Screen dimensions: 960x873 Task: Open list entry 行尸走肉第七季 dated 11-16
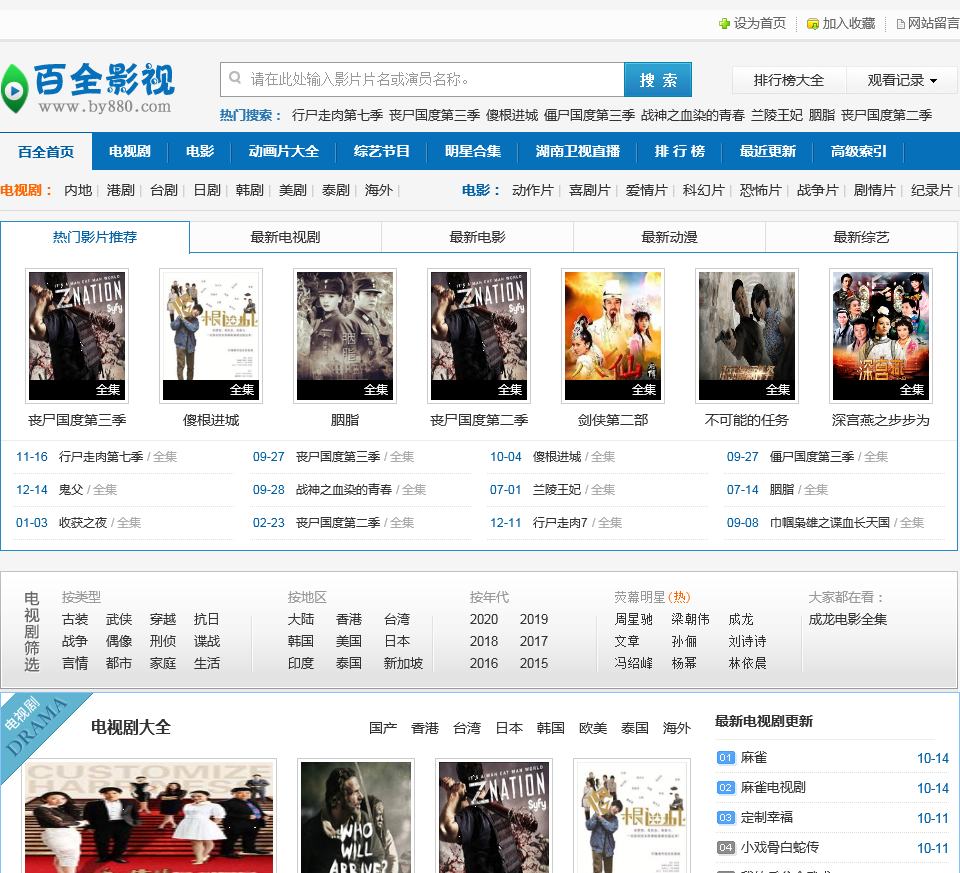click(x=101, y=457)
